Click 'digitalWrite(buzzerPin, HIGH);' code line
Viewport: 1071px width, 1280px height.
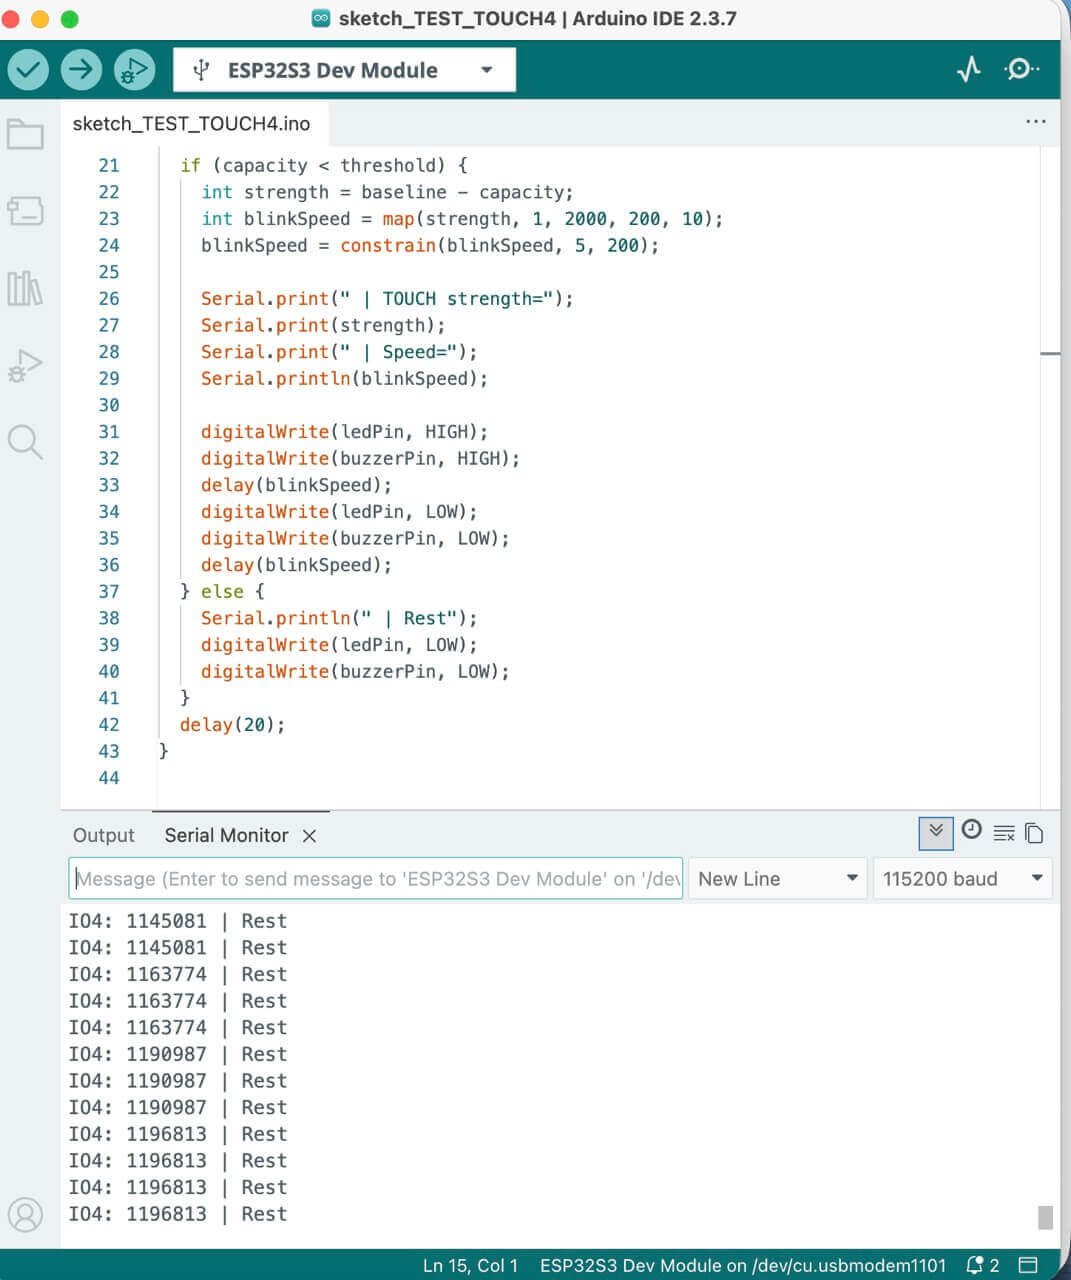coord(360,459)
